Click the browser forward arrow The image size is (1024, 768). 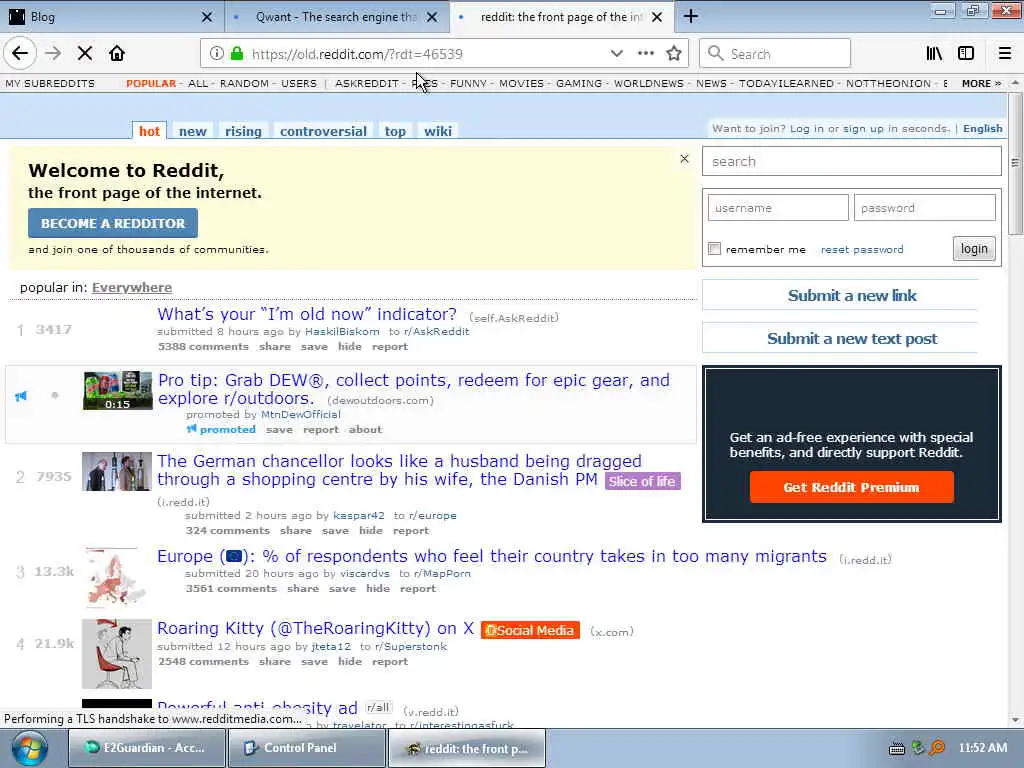pyautogui.click(x=53, y=54)
